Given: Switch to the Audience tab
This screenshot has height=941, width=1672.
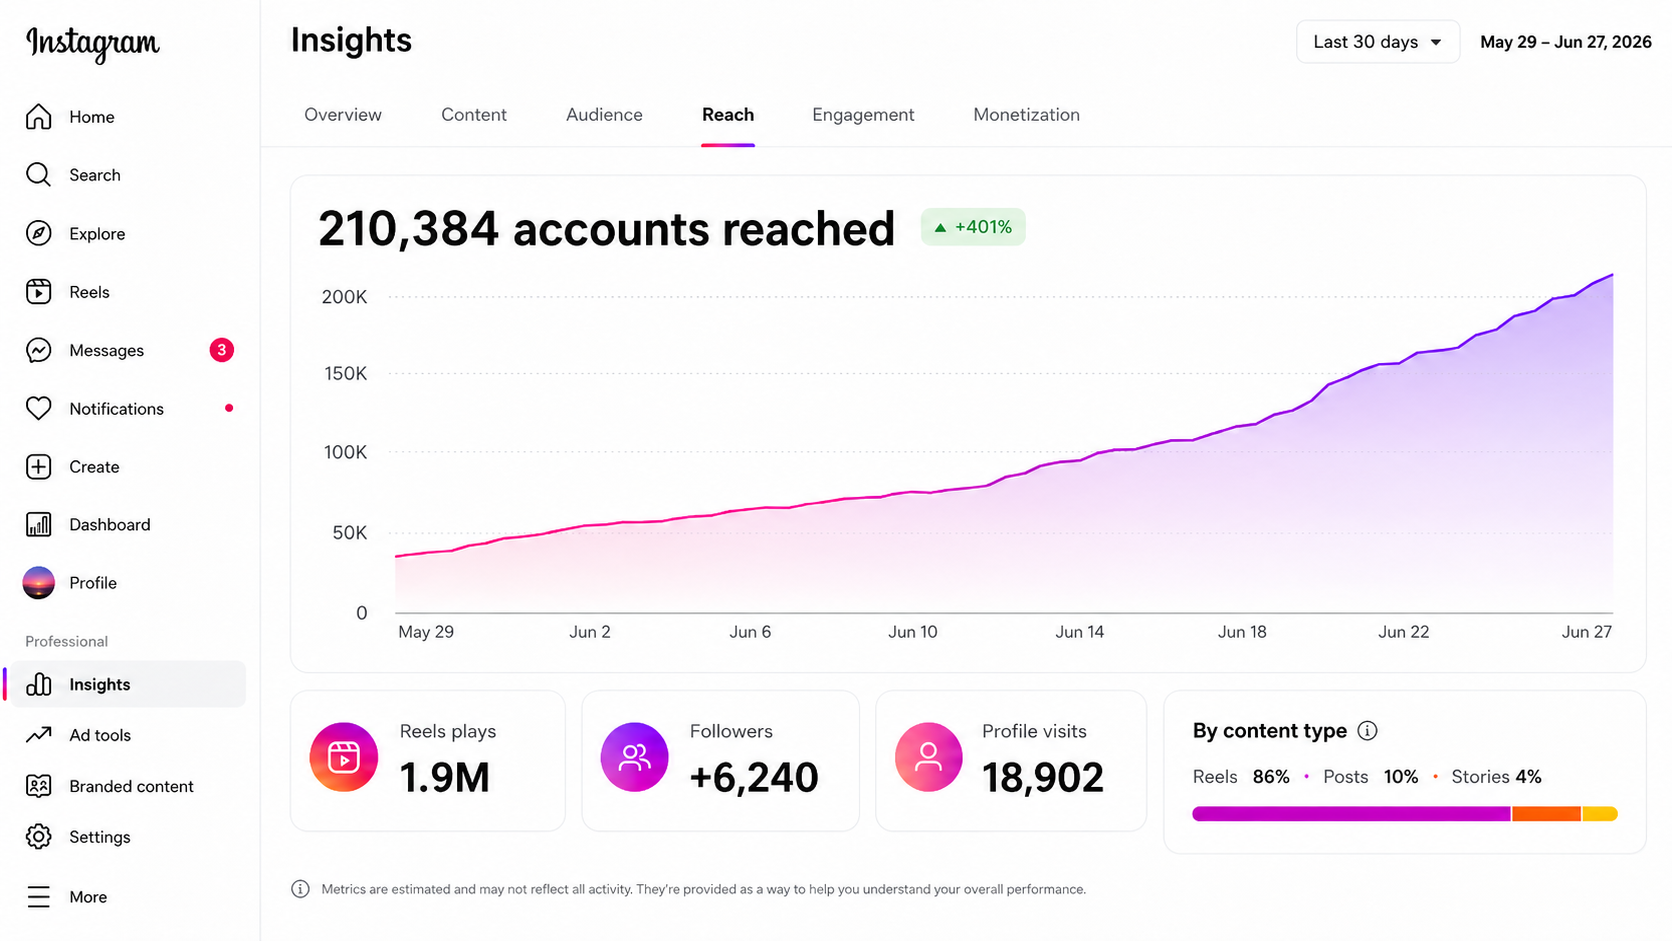Looking at the screenshot, I should 604,115.
